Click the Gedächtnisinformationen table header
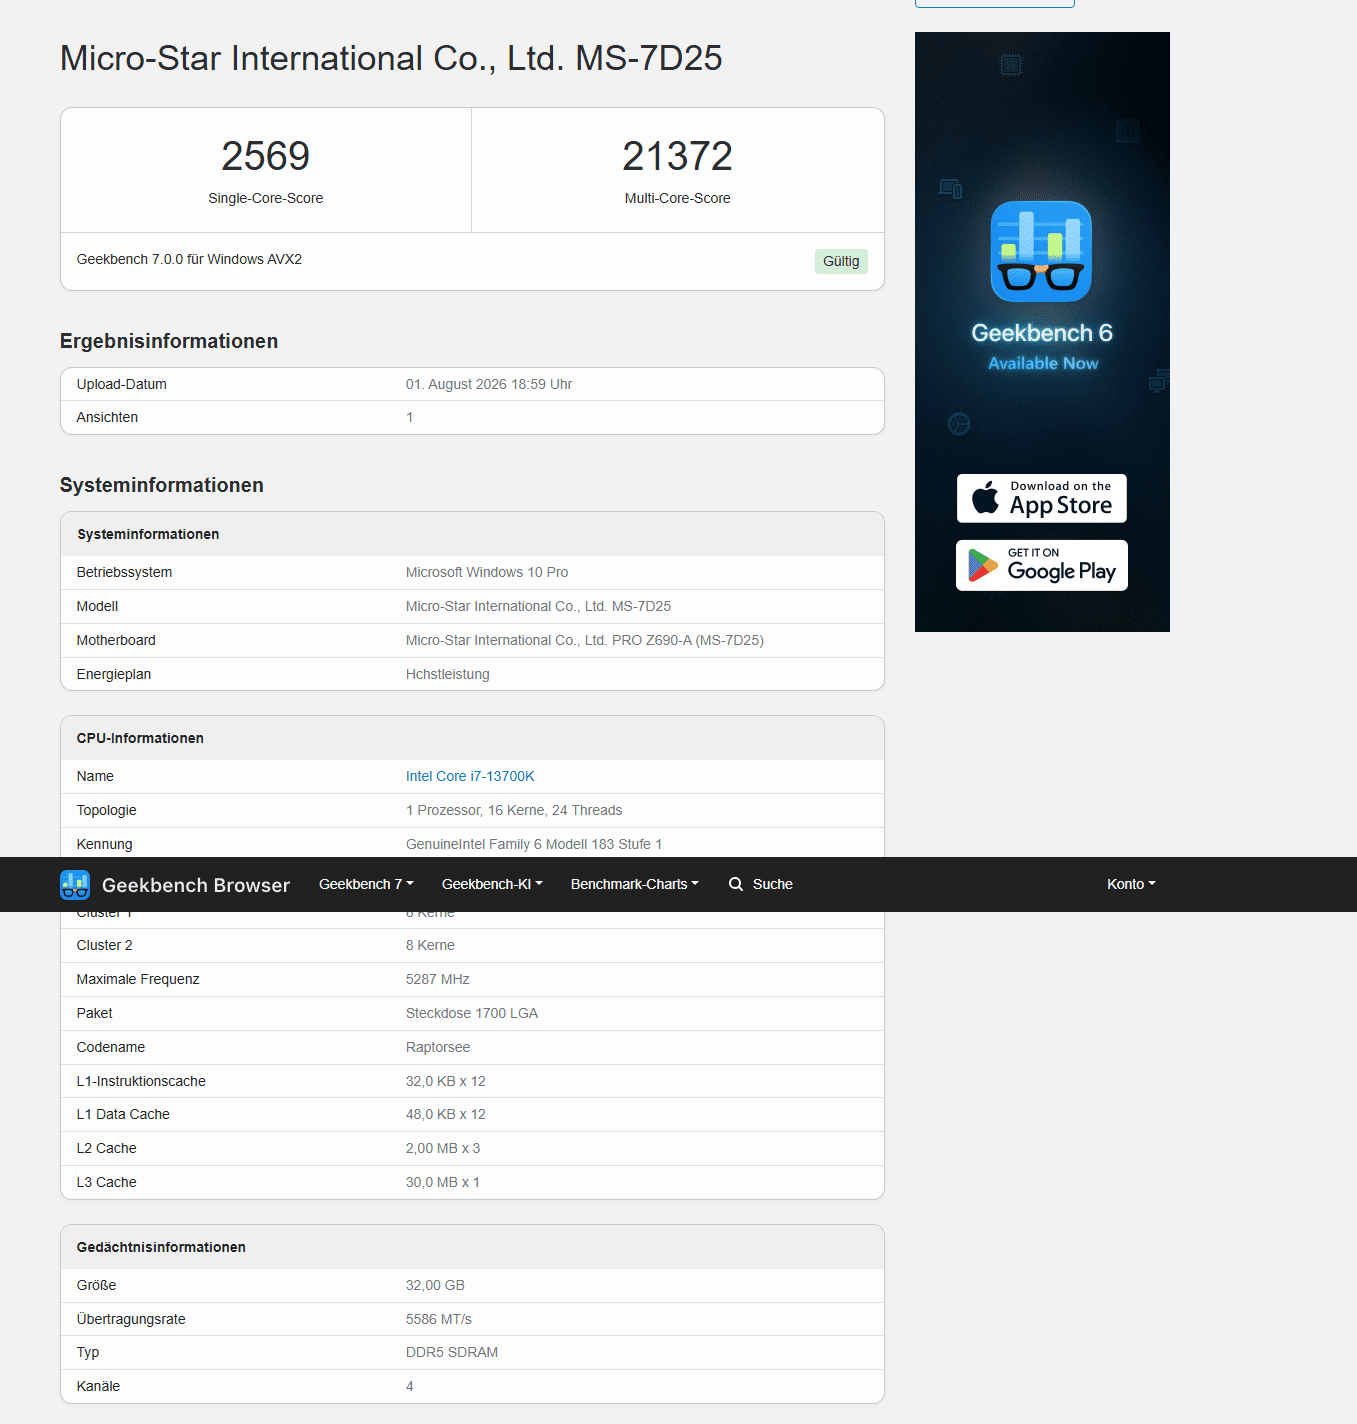Image resolution: width=1357 pixels, height=1424 pixels. pyautogui.click(x=161, y=1247)
